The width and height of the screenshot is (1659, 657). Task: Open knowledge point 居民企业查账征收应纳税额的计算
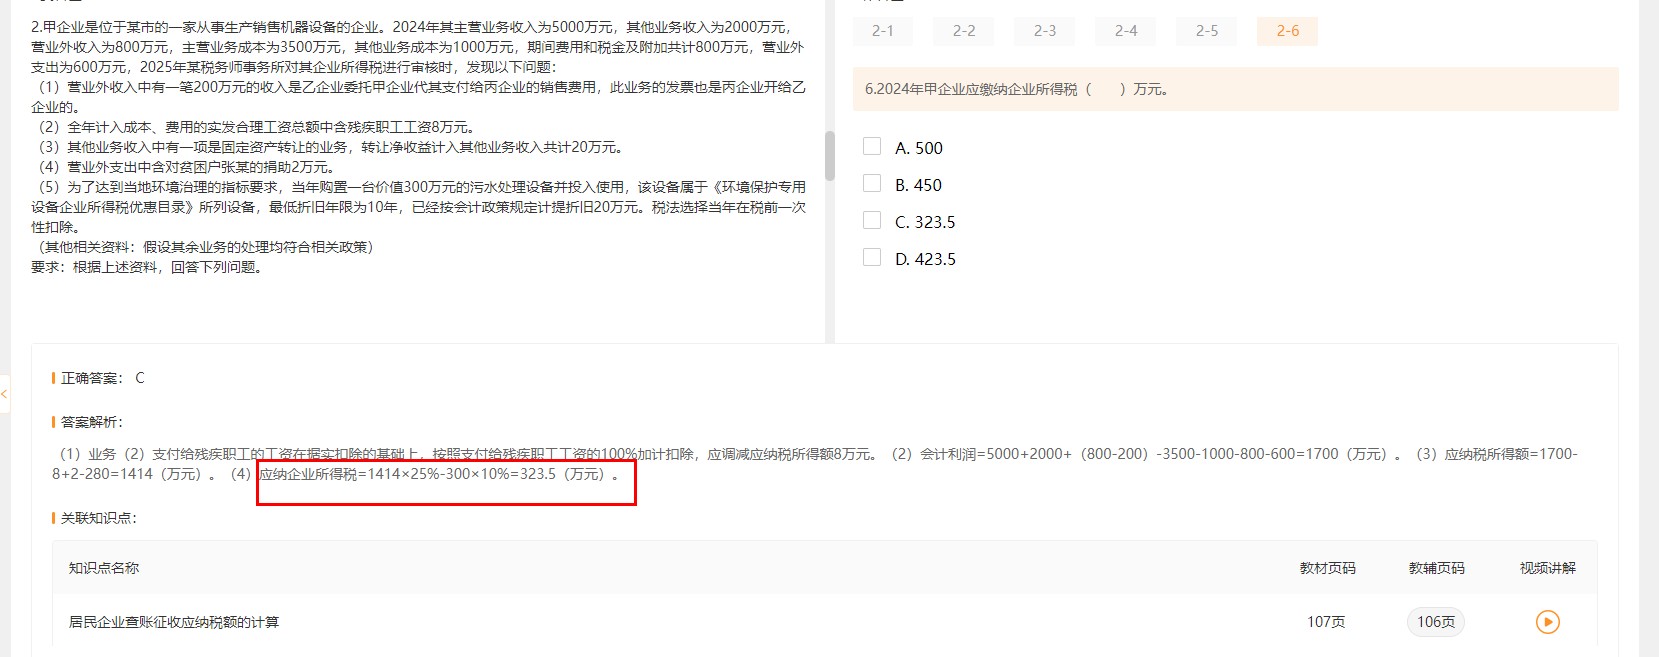click(x=174, y=622)
